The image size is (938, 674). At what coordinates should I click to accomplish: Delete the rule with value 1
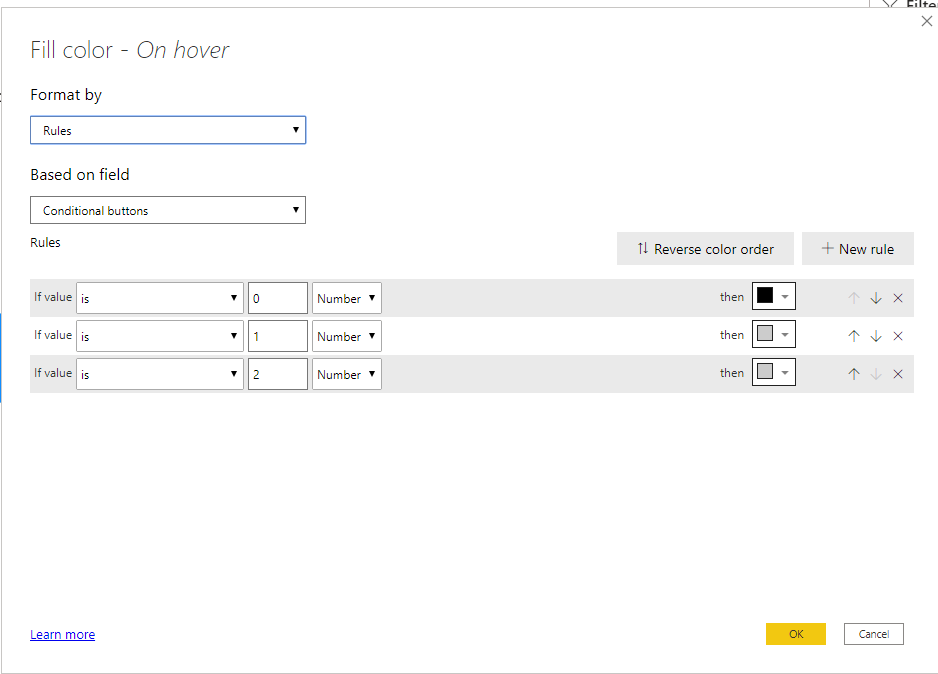898,336
